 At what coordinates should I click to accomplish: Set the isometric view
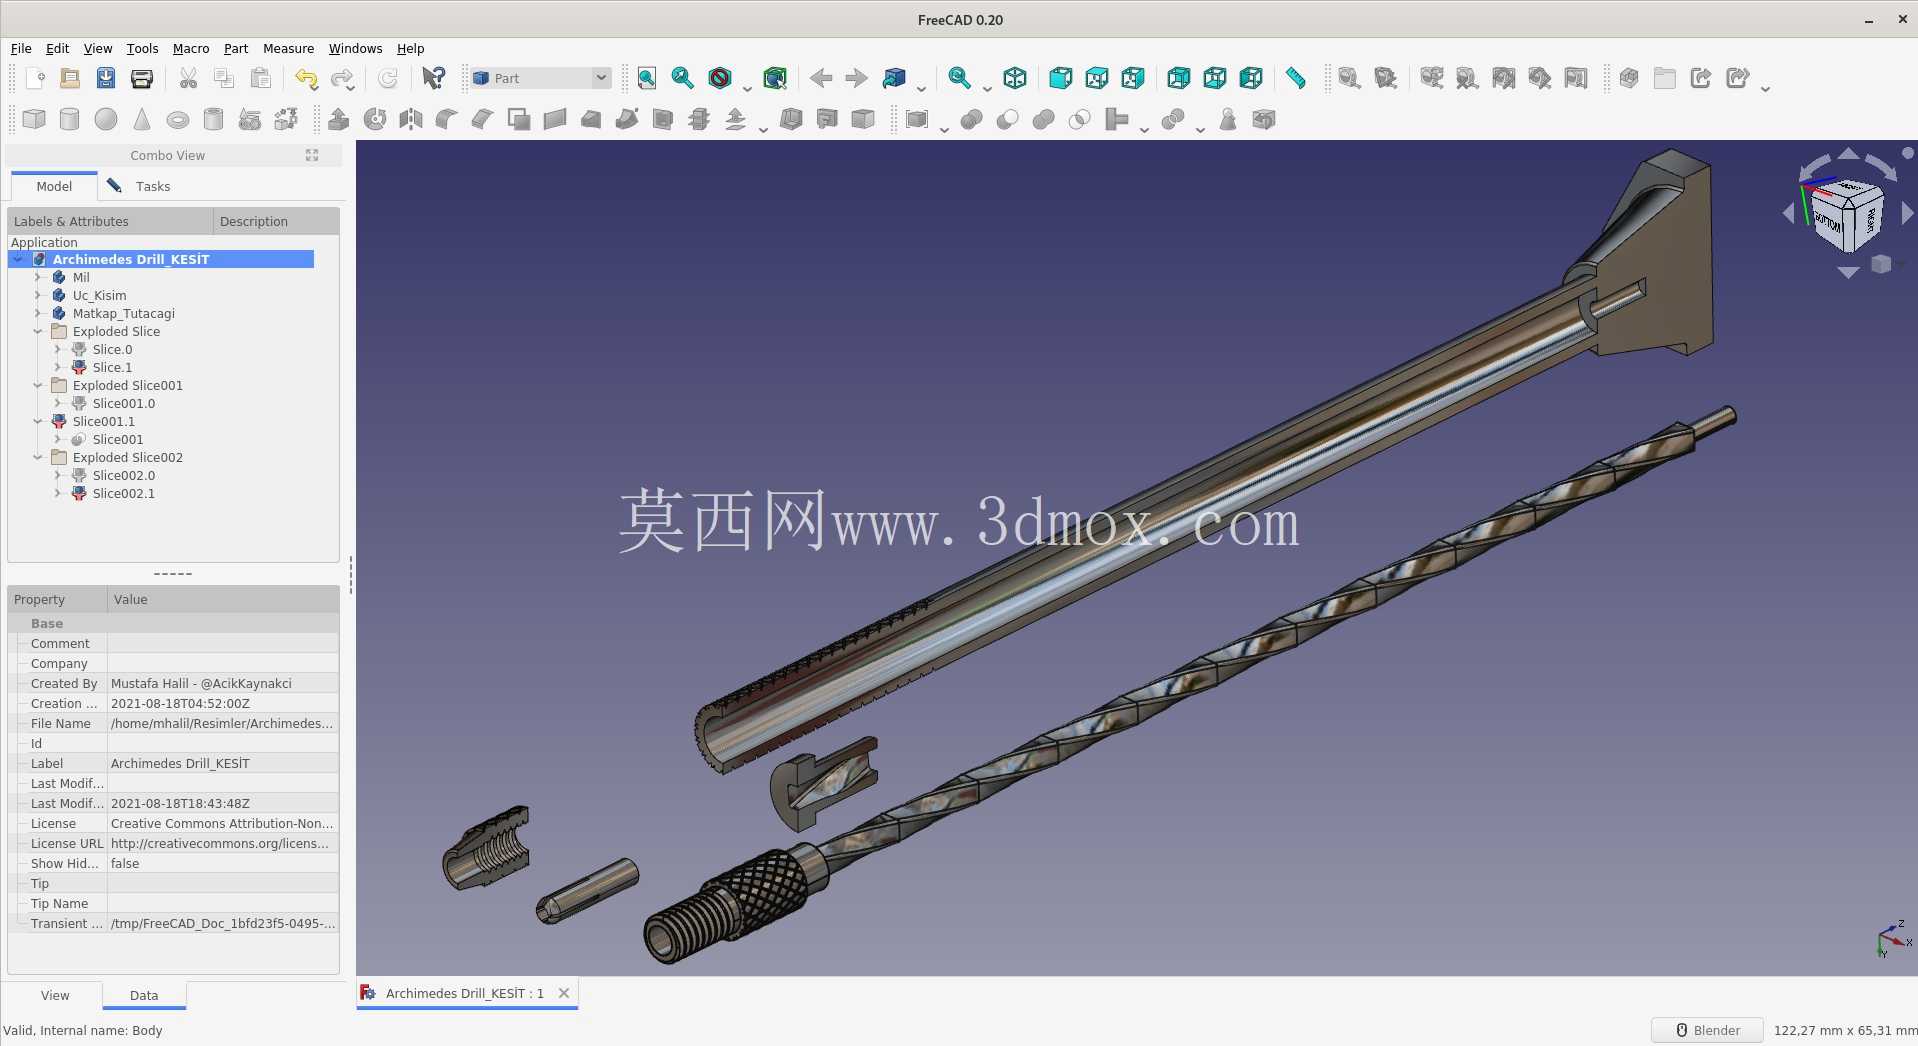pyautogui.click(x=1015, y=78)
